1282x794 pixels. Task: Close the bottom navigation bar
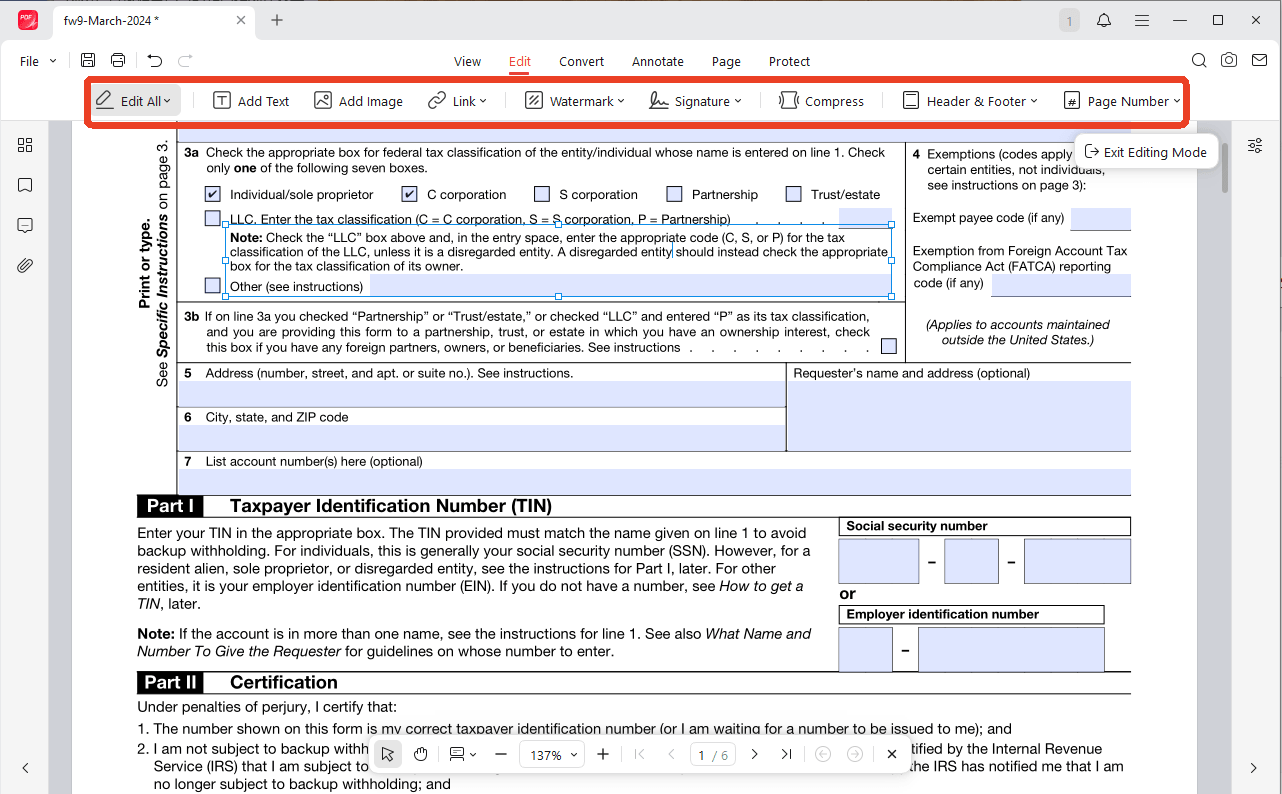coord(892,754)
